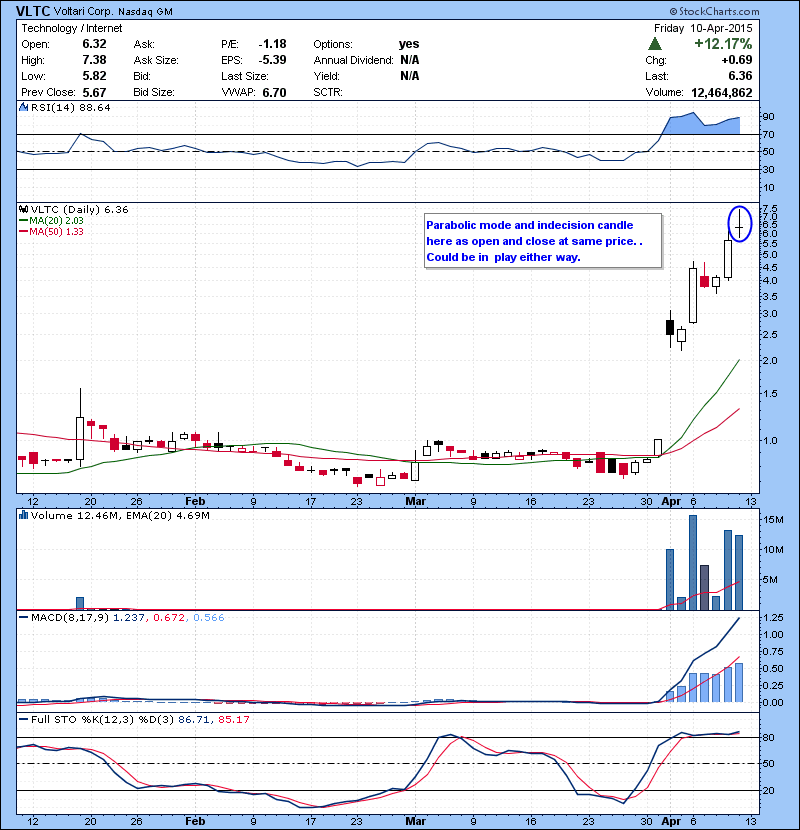
Task: Click the tallest volume bar near Apr 6
Action: (693, 562)
